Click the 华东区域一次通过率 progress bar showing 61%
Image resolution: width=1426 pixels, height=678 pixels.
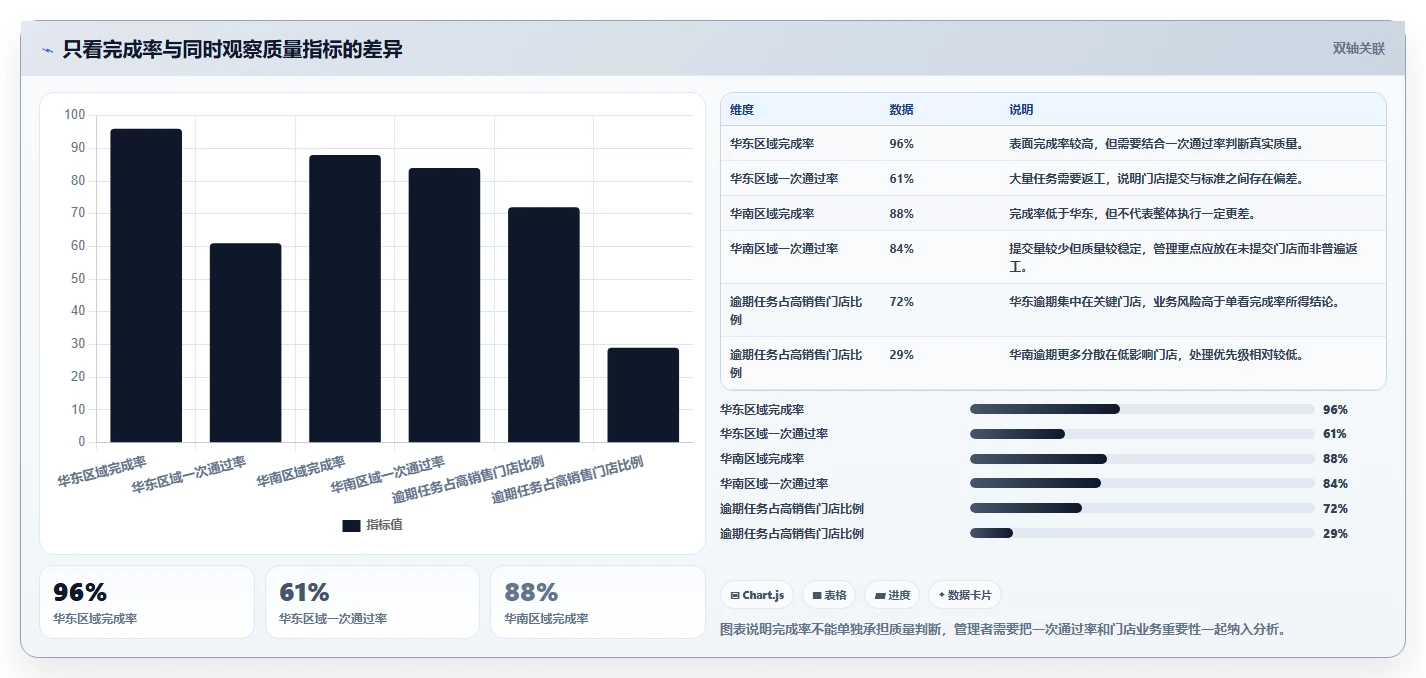pos(1142,434)
